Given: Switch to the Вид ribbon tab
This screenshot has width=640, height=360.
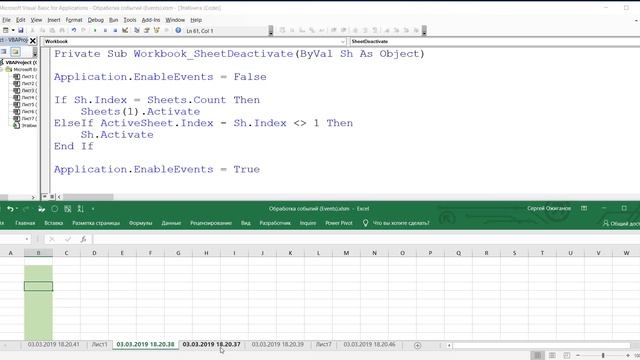Looking at the screenshot, I should click(x=246, y=223).
